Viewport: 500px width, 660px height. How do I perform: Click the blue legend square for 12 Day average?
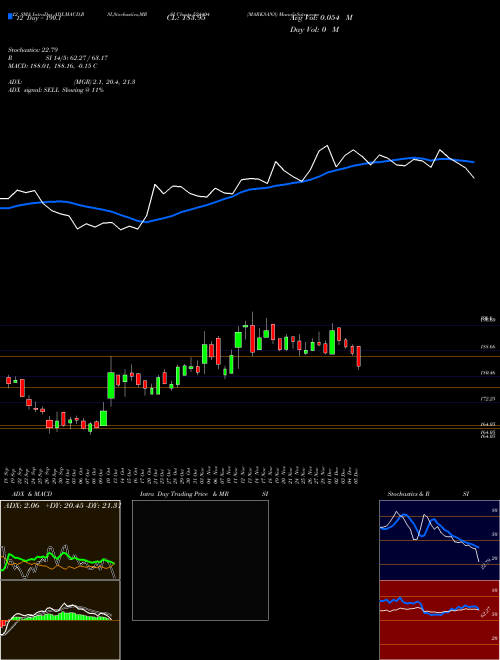pyautogui.click(x=11, y=16)
